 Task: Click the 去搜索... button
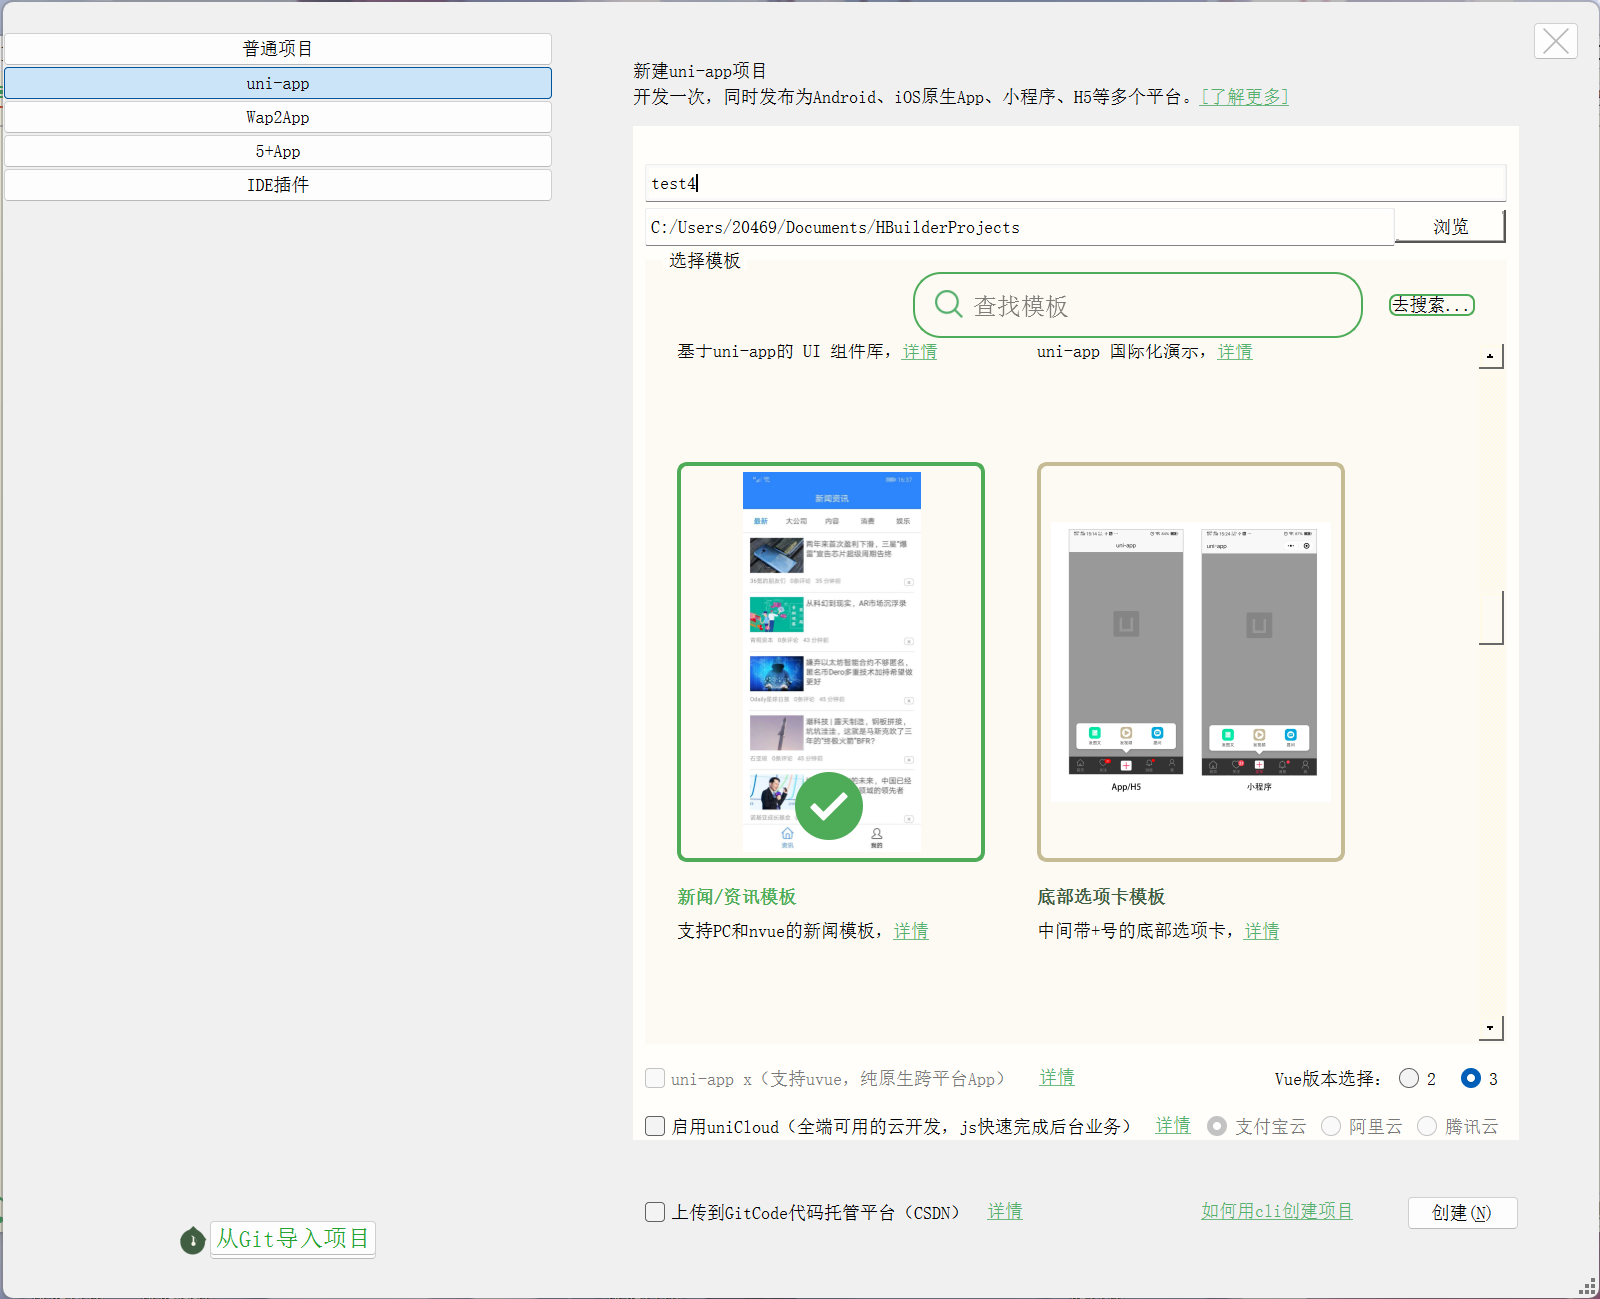[x=1432, y=305]
